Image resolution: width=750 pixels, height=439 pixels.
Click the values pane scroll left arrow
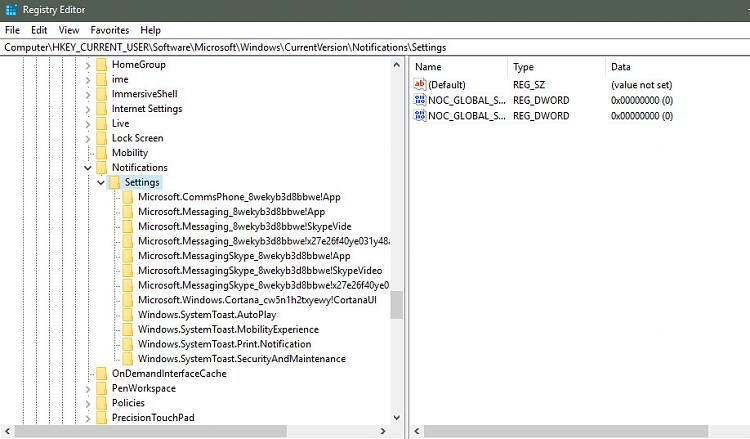click(417, 431)
